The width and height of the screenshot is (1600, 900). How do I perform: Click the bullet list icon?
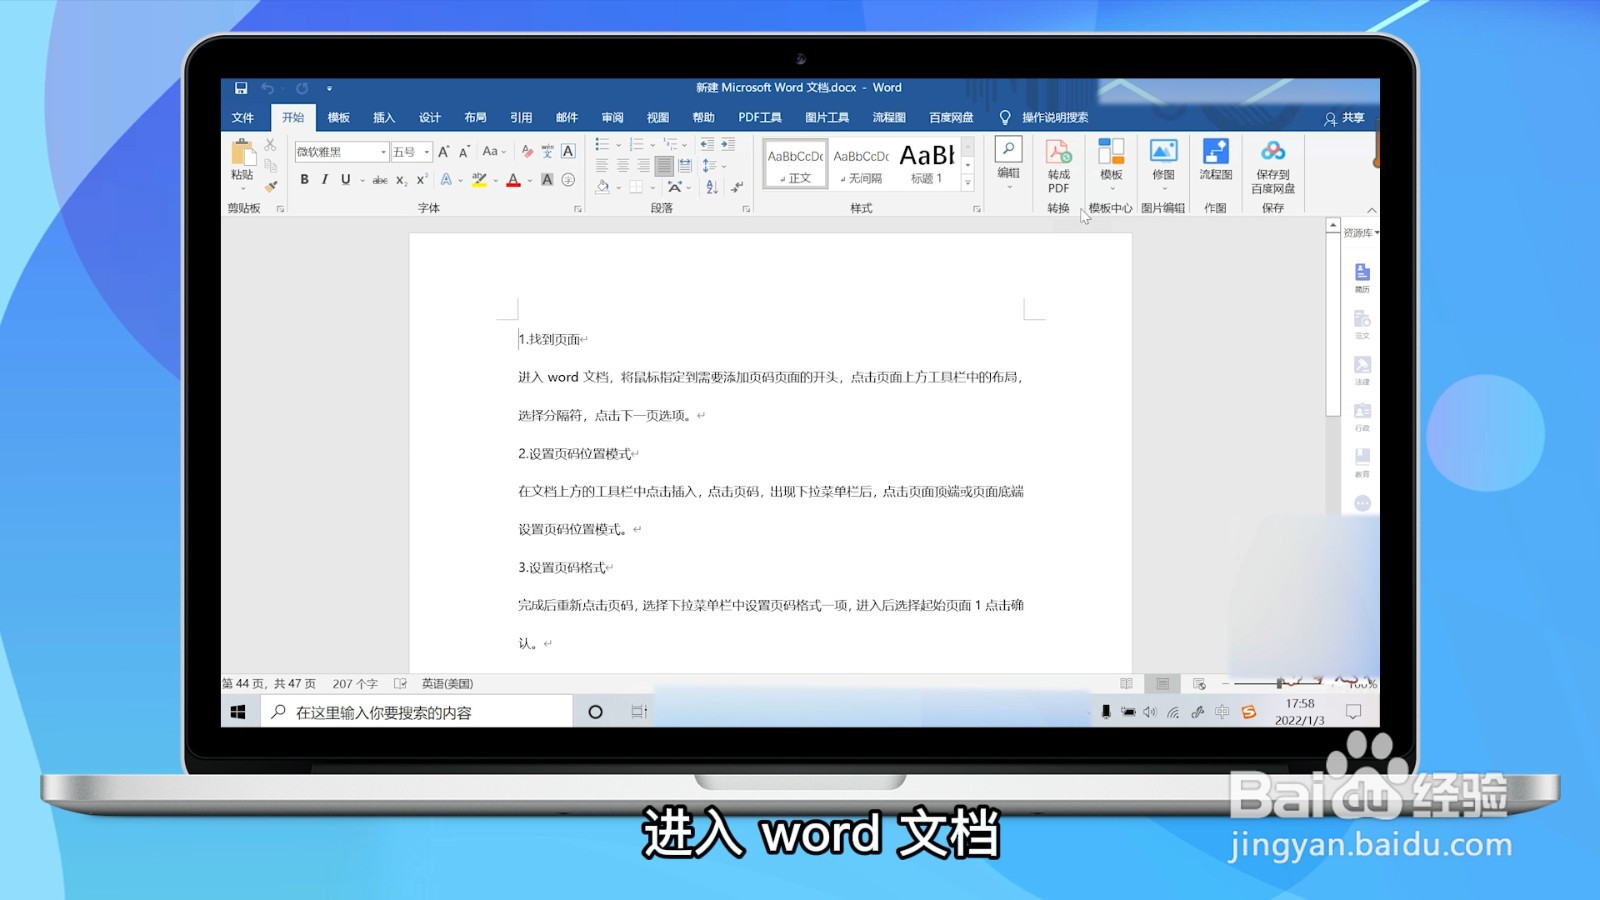pos(602,145)
